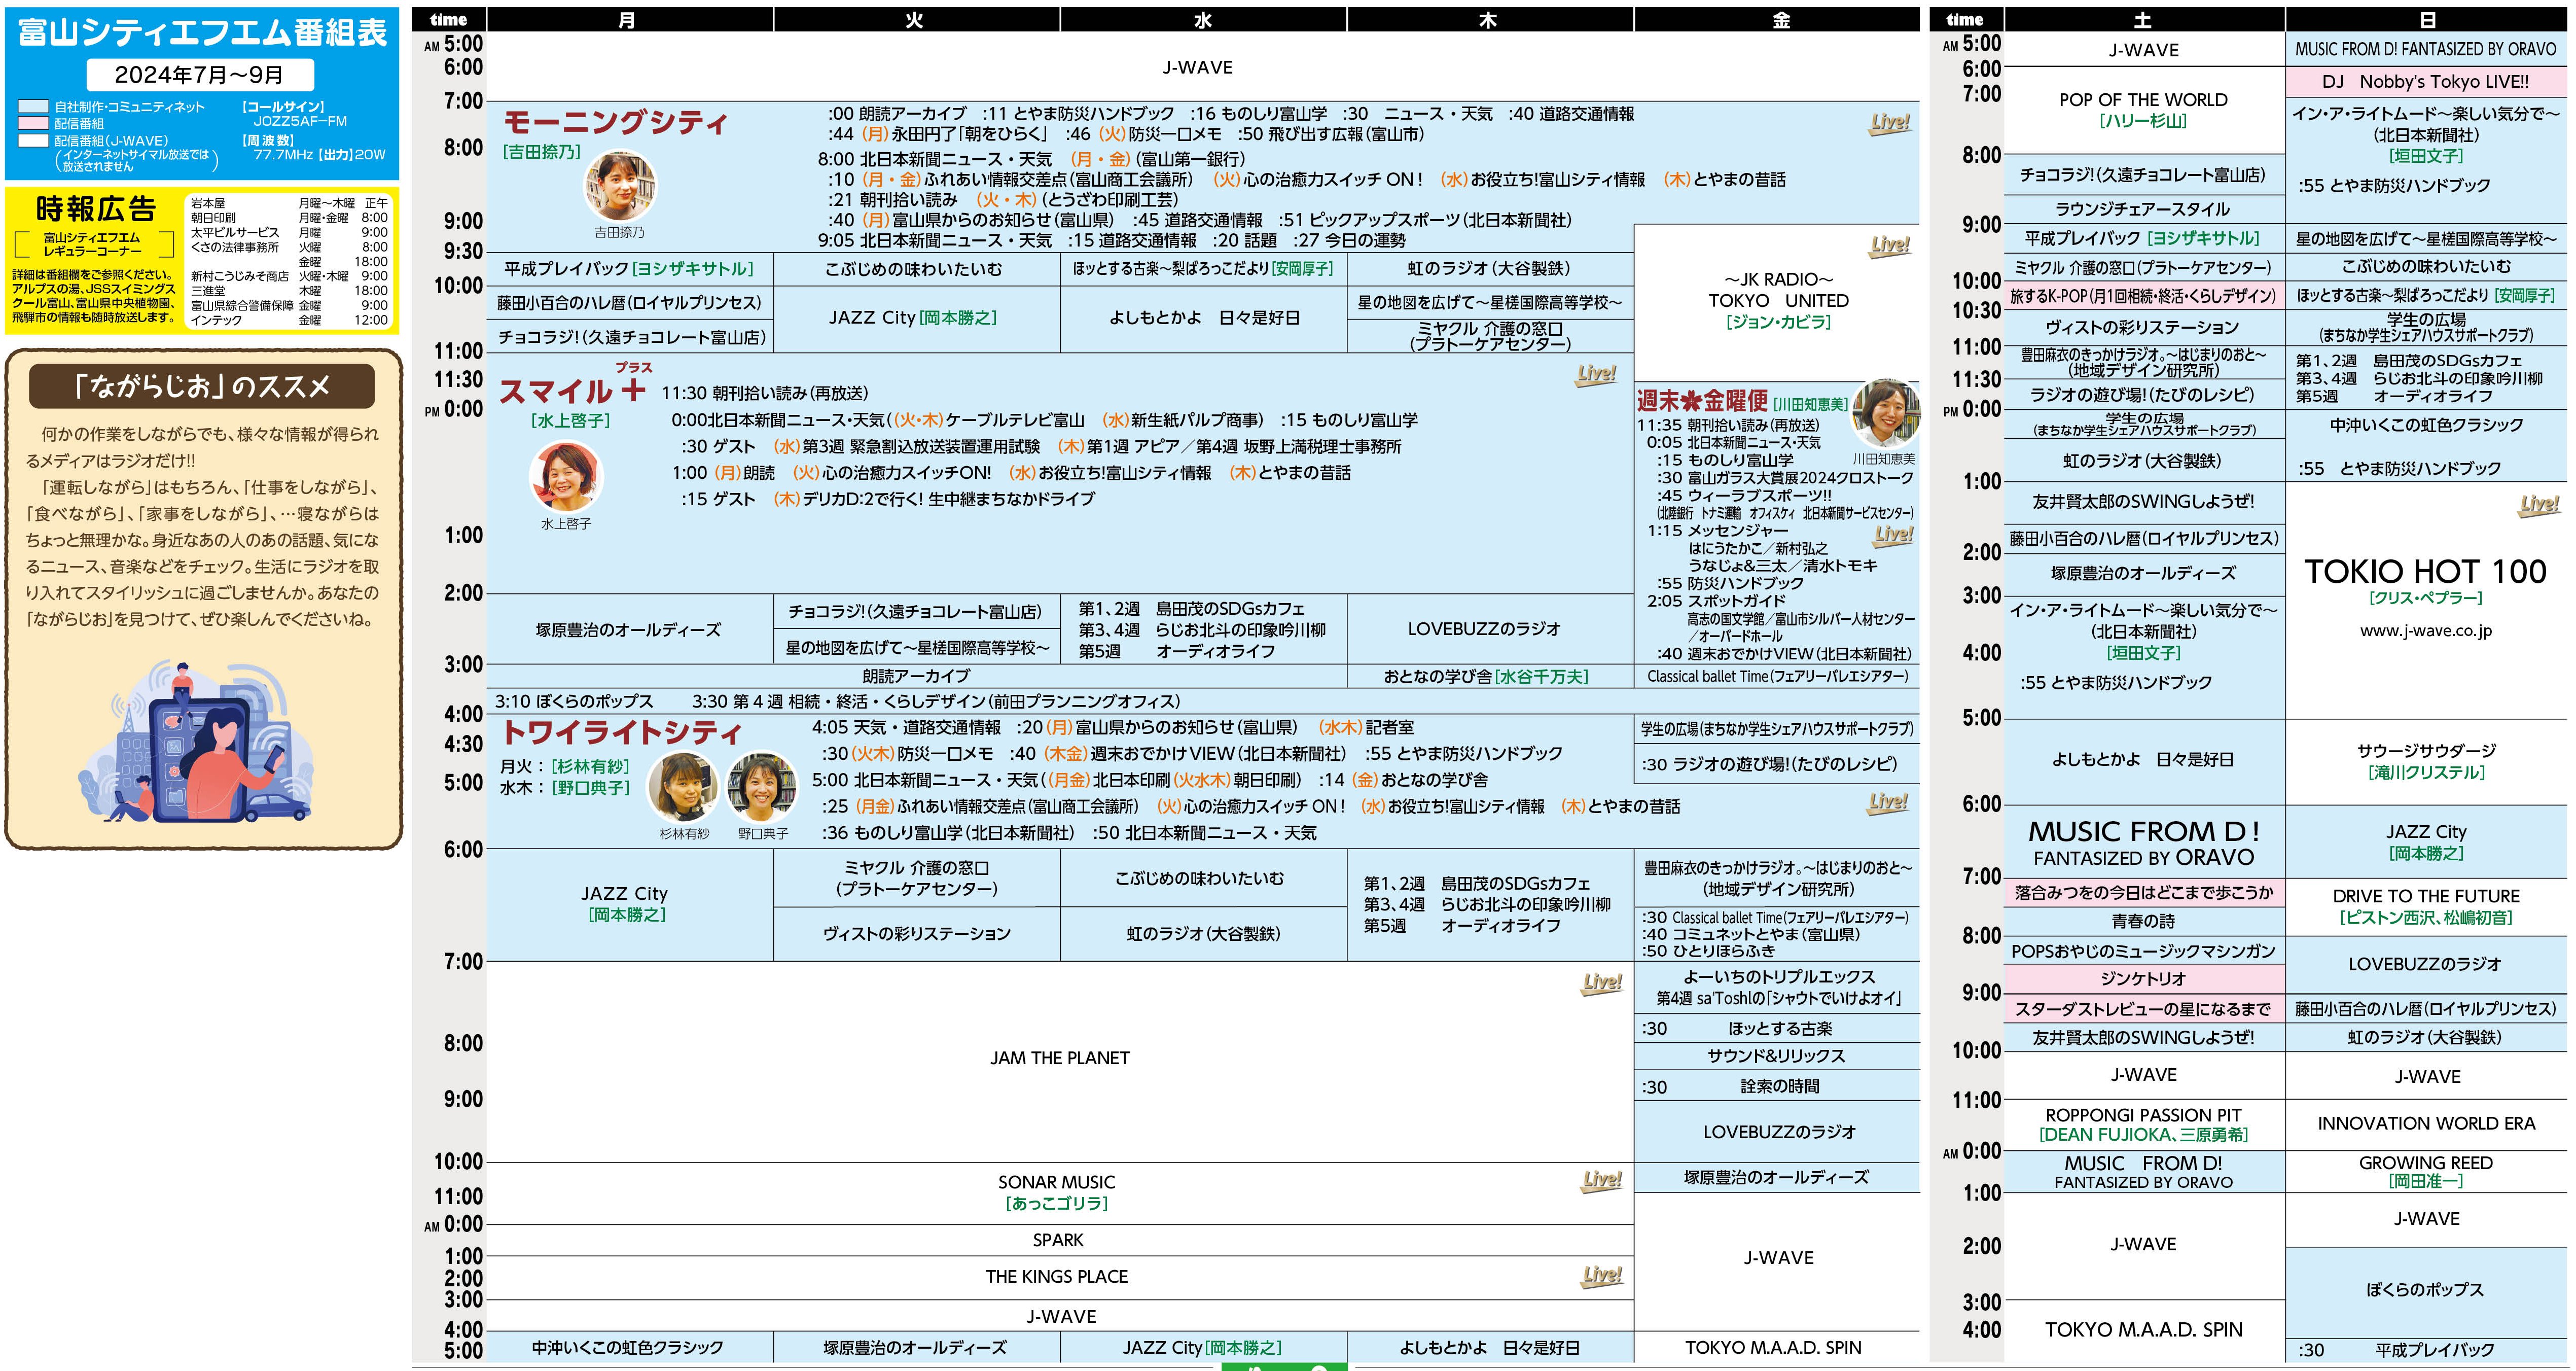Click the 旅するK-POP program

(x=2144, y=296)
